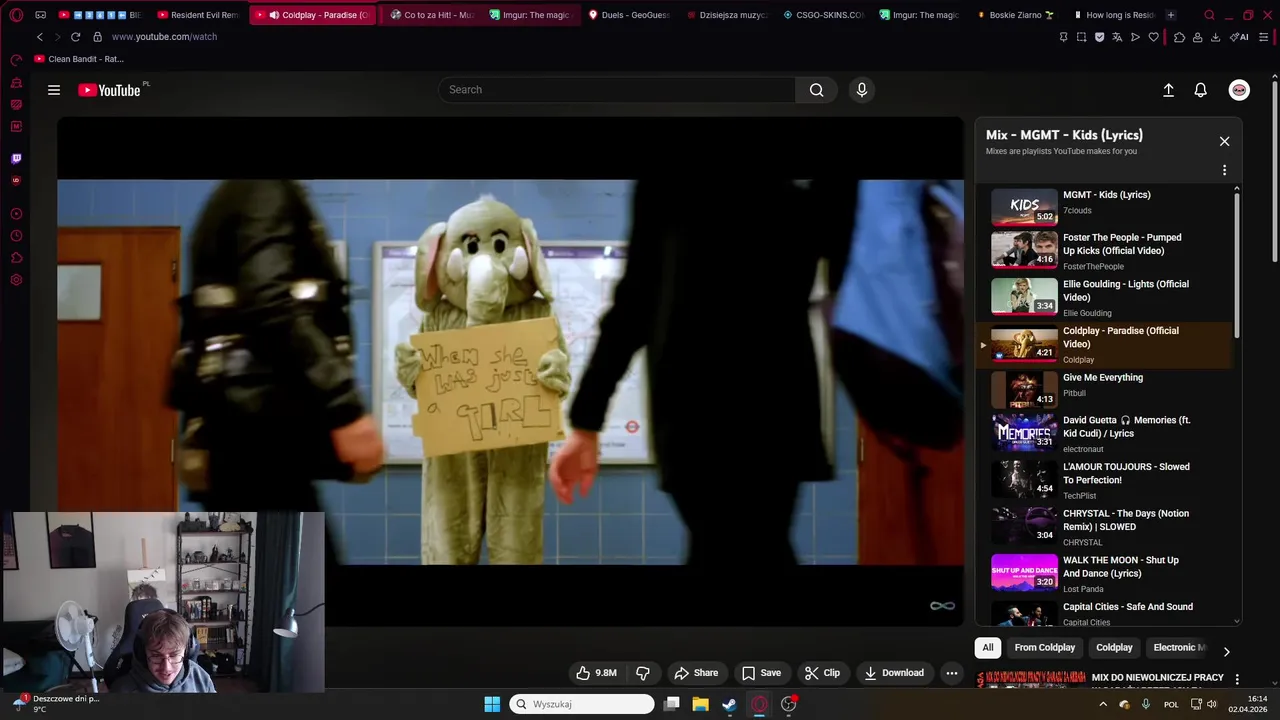1280x720 pixels.
Task: Open browser downloads toolbar icon
Action: [x=1215, y=37]
